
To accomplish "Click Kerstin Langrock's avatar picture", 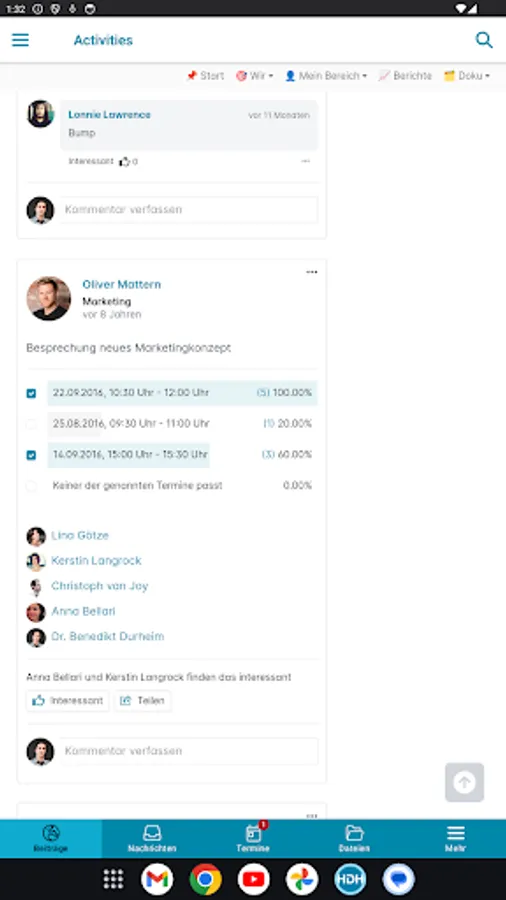I will (x=36, y=561).
